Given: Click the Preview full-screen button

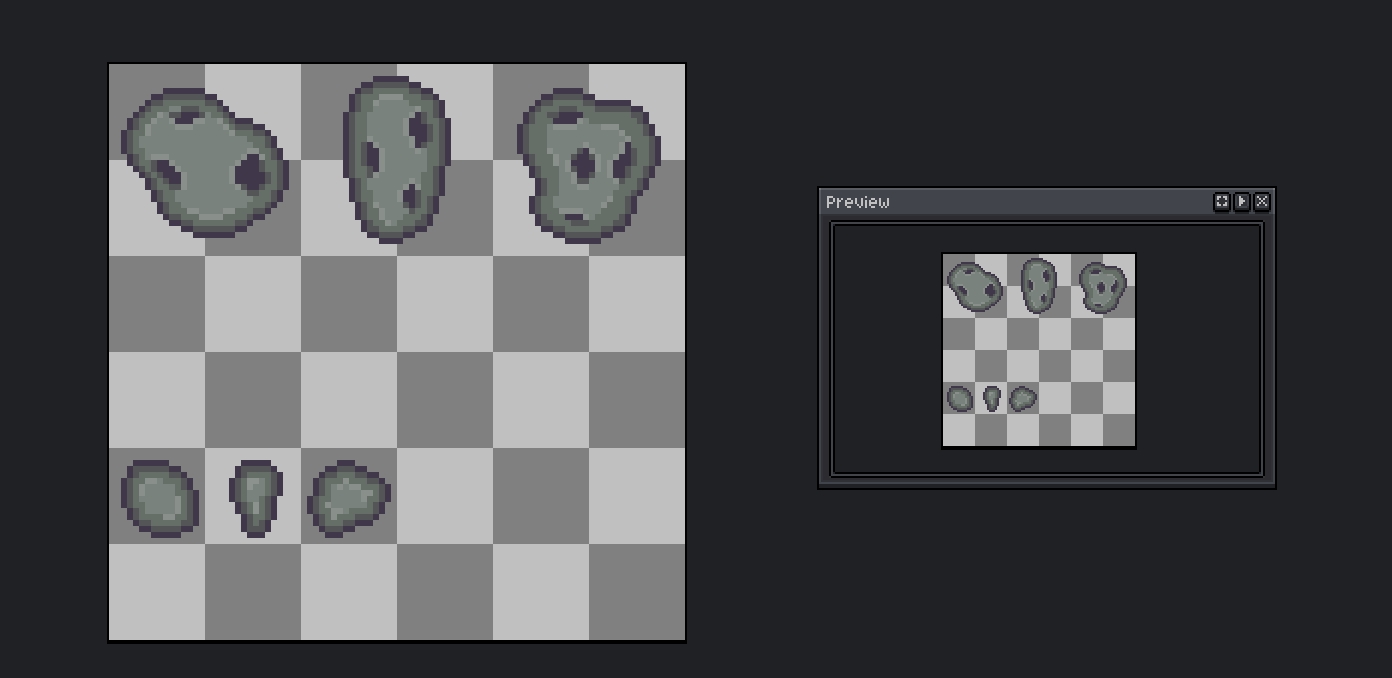Looking at the screenshot, I should pos(1221,202).
